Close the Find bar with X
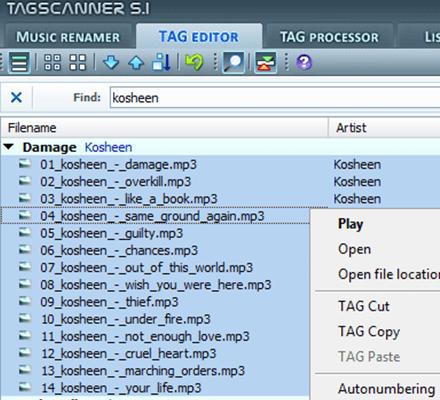 click(16, 98)
